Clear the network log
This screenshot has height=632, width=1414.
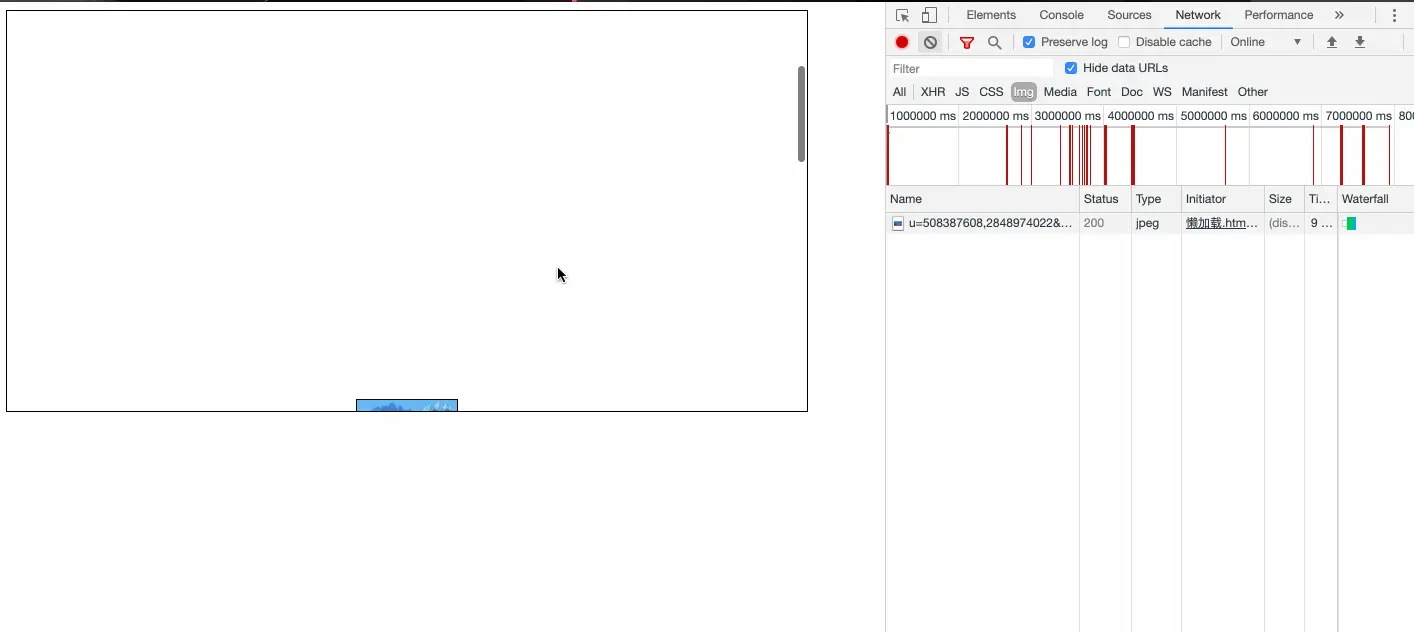point(931,42)
